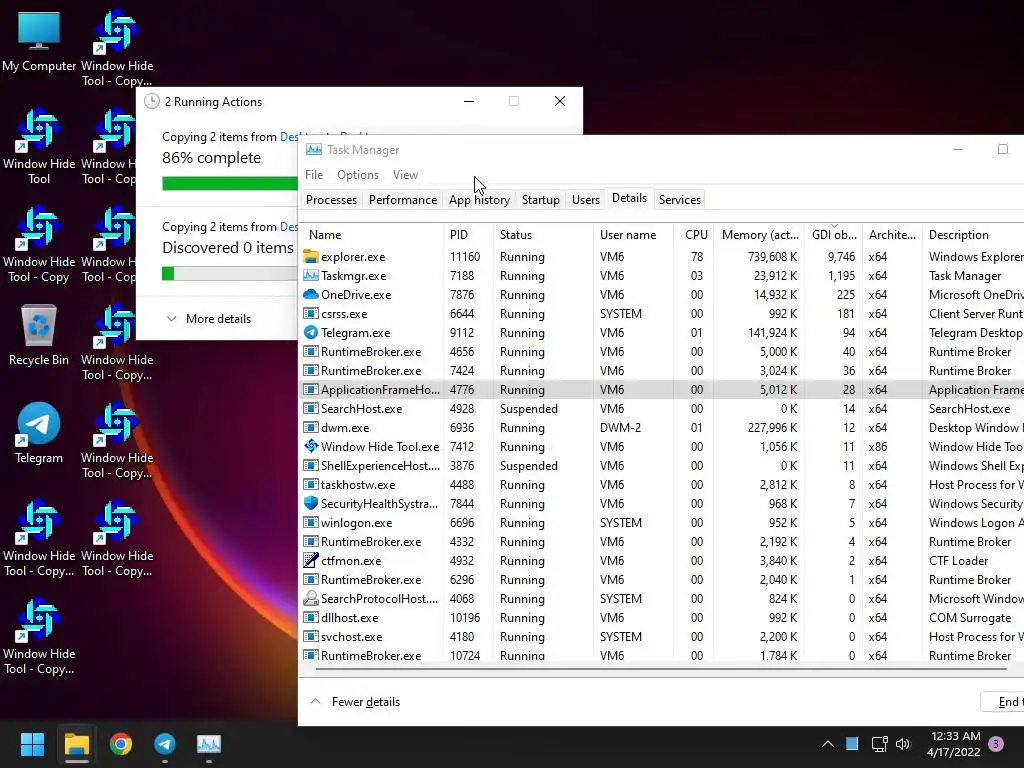This screenshot has width=1024, height=768.
Task: Switch to the Startup tab
Action: click(541, 200)
